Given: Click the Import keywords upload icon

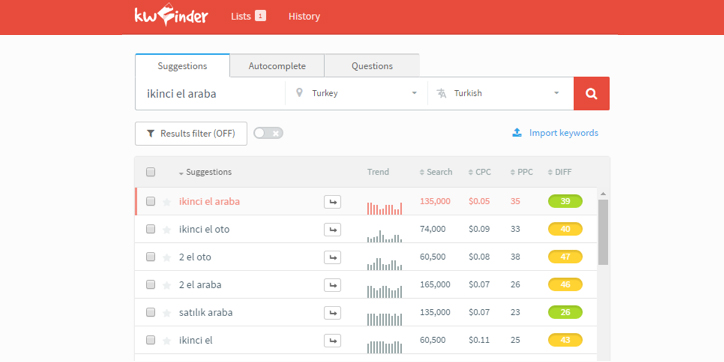Looking at the screenshot, I should (x=517, y=133).
